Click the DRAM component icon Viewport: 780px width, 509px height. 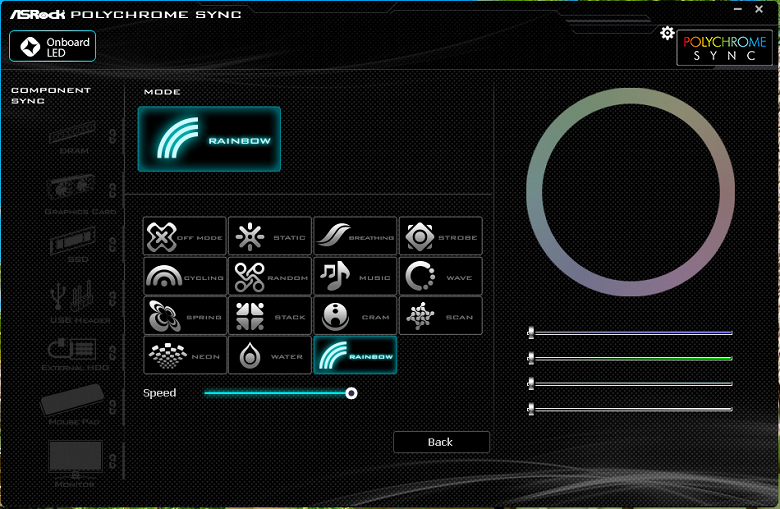pos(73,133)
